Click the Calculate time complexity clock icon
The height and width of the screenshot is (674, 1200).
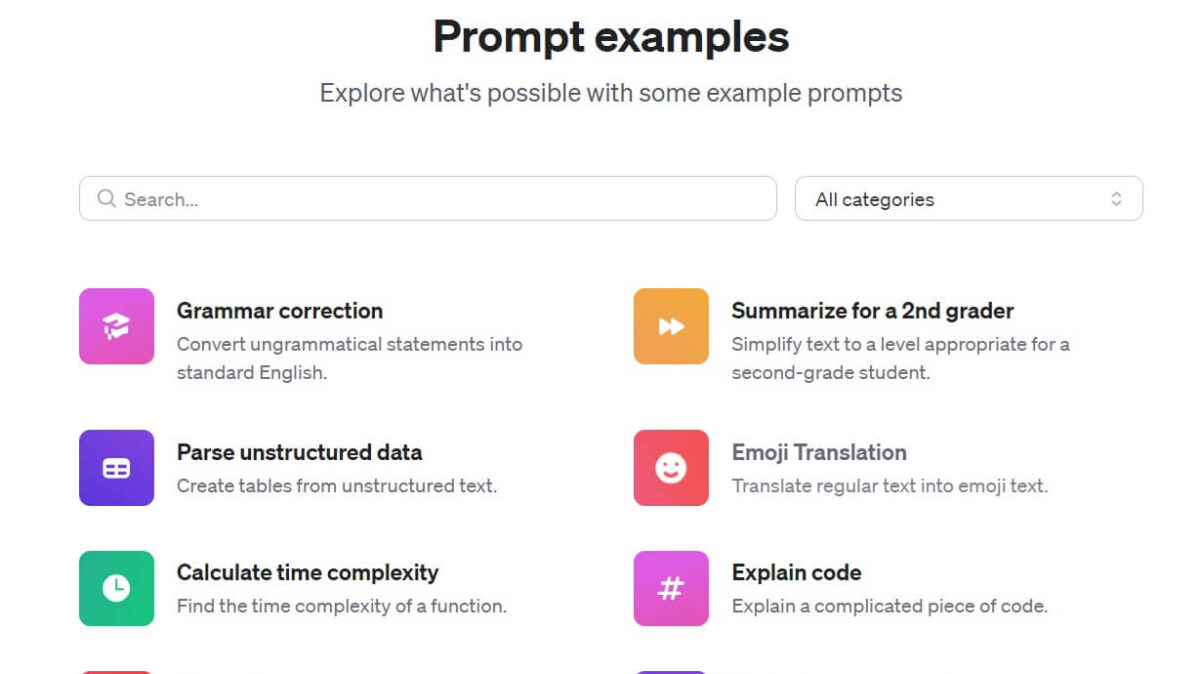click(116, 589)
